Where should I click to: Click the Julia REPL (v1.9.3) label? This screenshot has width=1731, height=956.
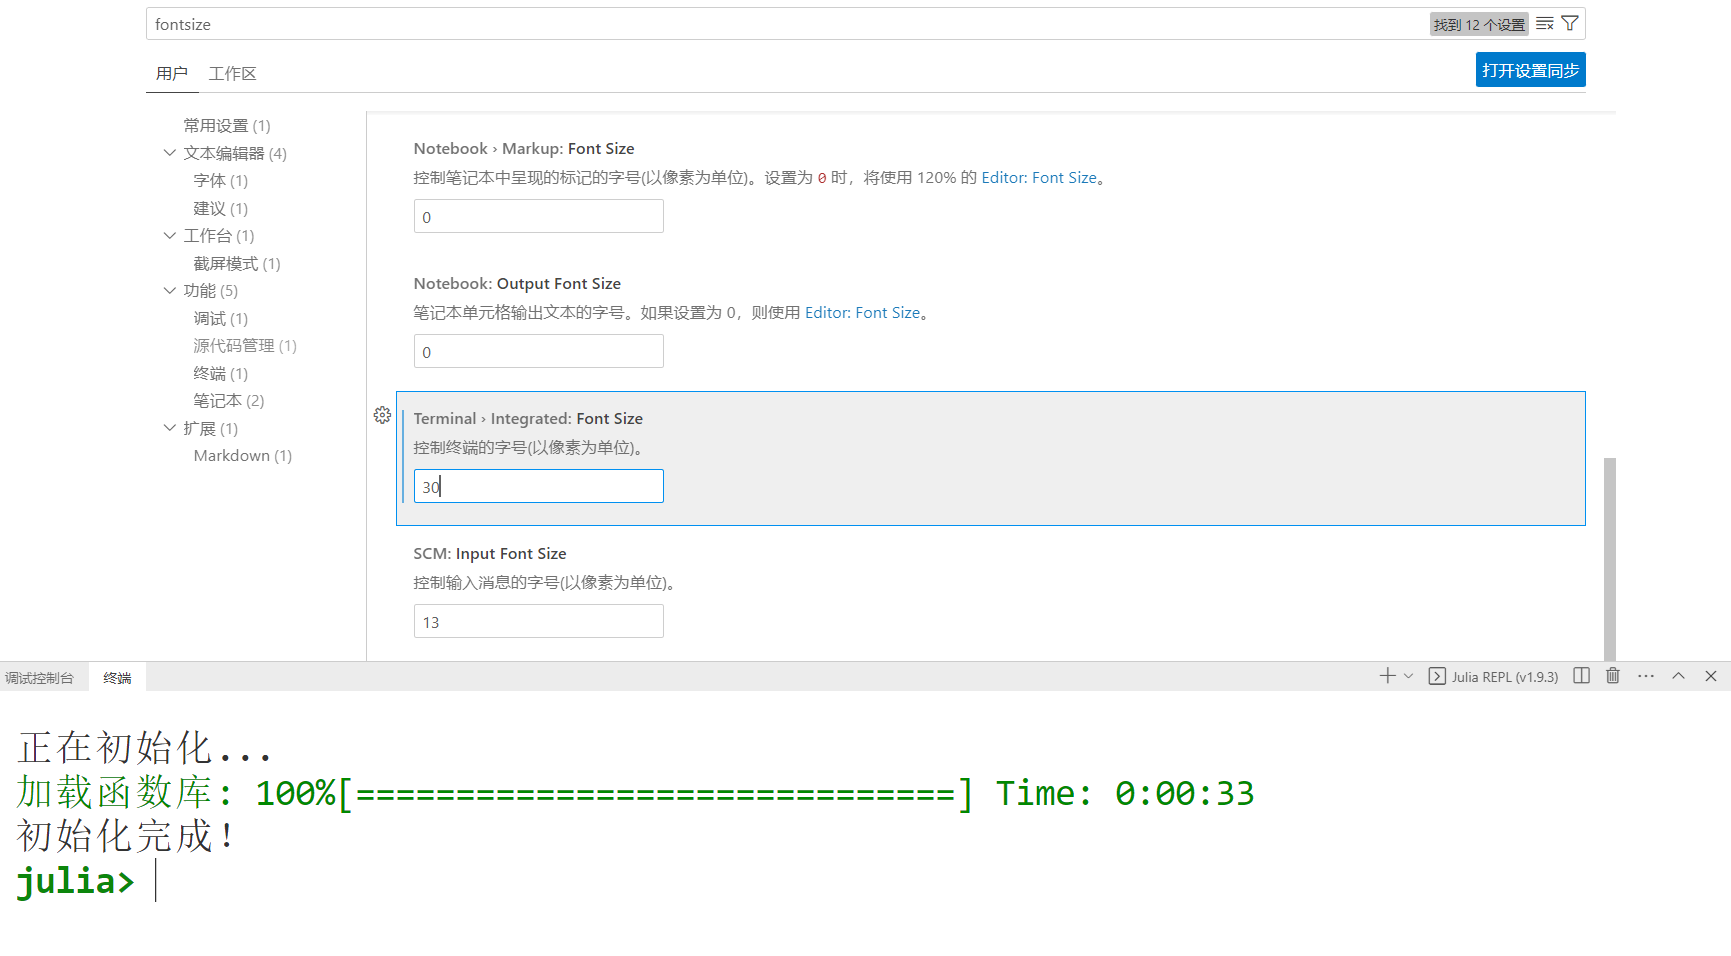click(x=1505, y=677)
